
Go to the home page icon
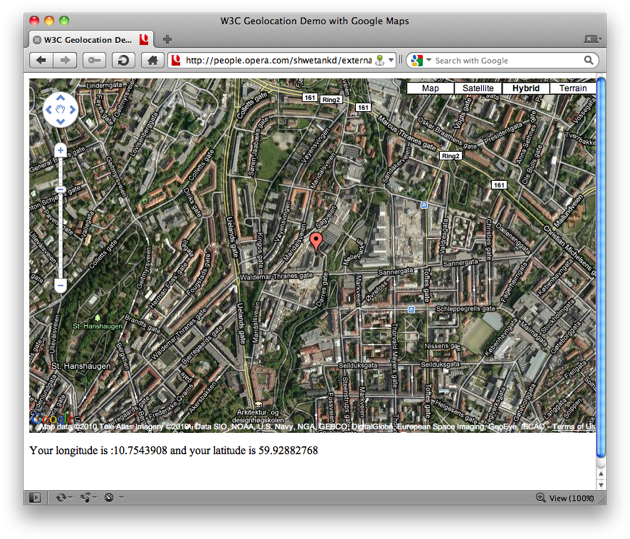153,61
